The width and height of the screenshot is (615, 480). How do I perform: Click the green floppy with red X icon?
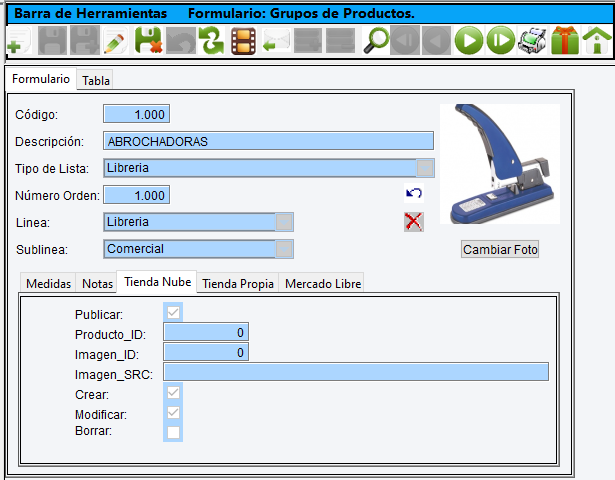coord(148,40)
